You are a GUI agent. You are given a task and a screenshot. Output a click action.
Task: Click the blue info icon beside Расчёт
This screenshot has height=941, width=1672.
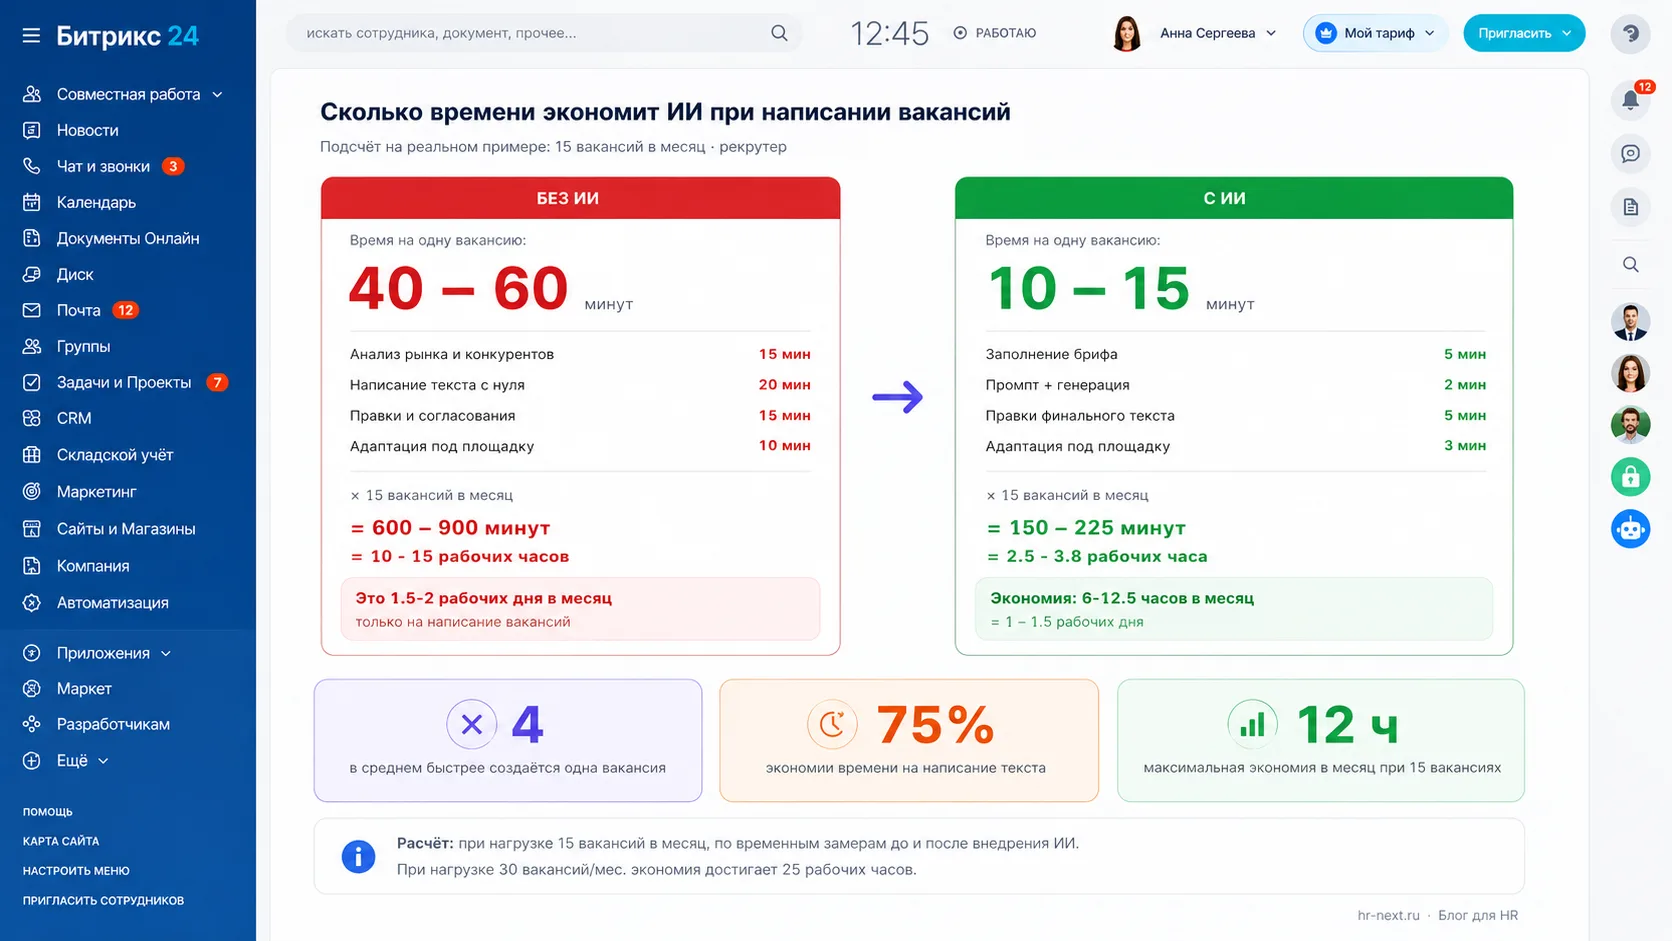pyautogui.click(x=358, y=856)
